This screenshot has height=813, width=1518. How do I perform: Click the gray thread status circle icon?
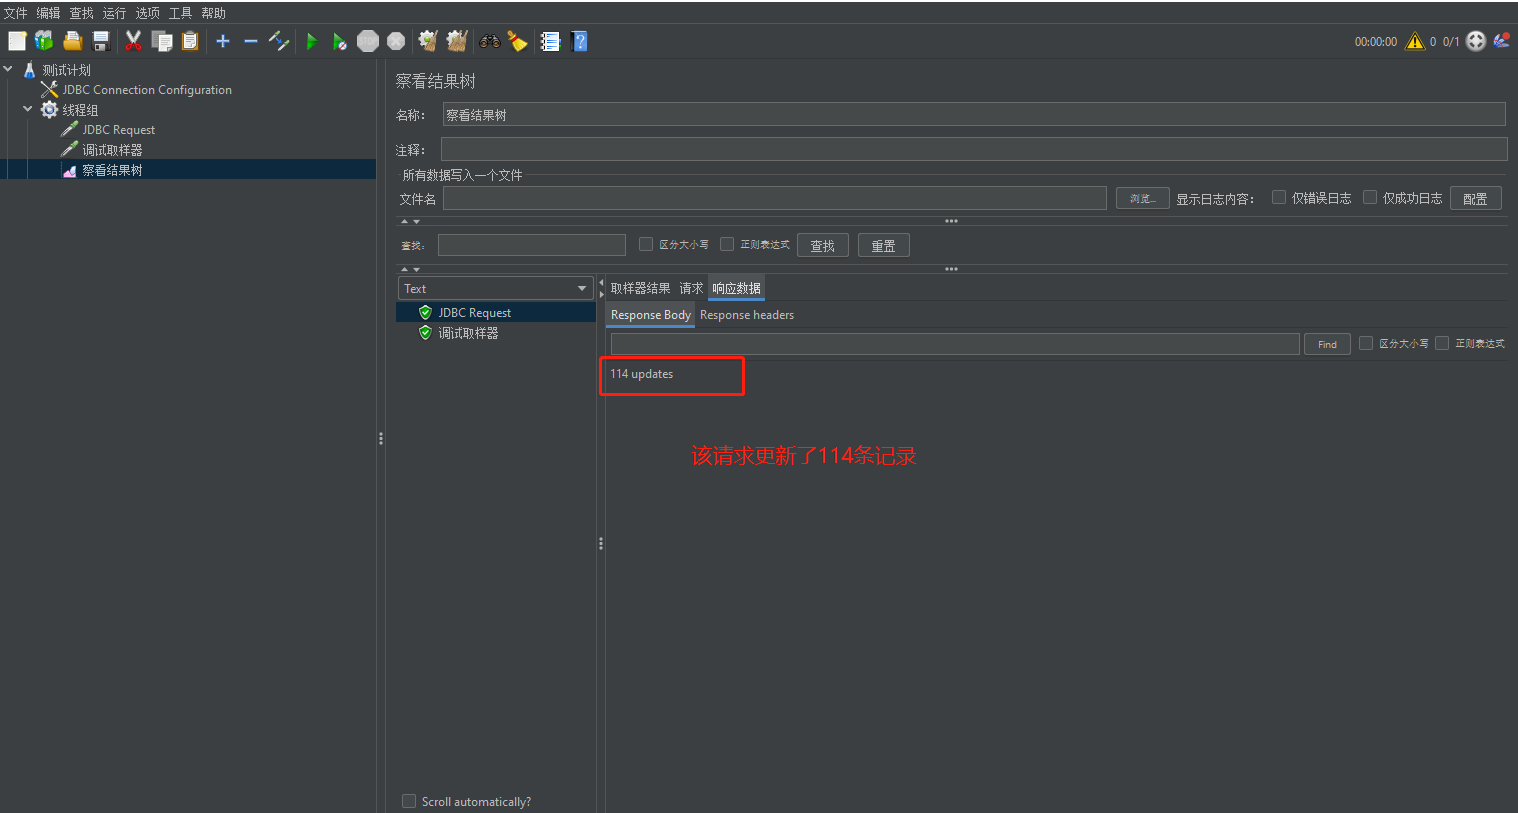(1476, 41)
